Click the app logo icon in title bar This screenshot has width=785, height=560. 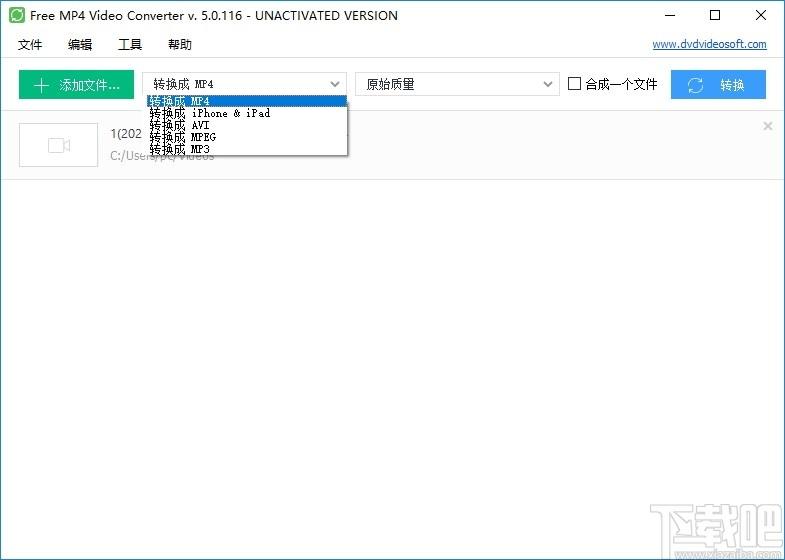(x=17, y=15)
